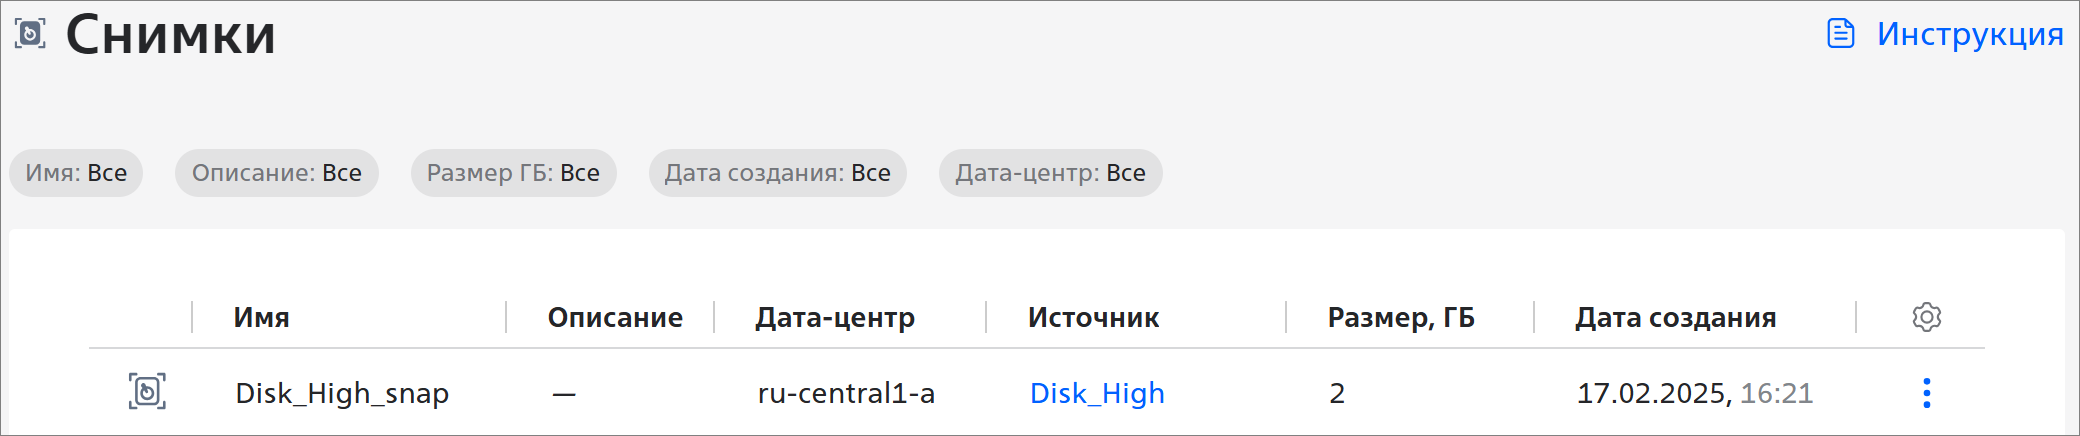Expand the Имя: Все filter

coord(76,173)
